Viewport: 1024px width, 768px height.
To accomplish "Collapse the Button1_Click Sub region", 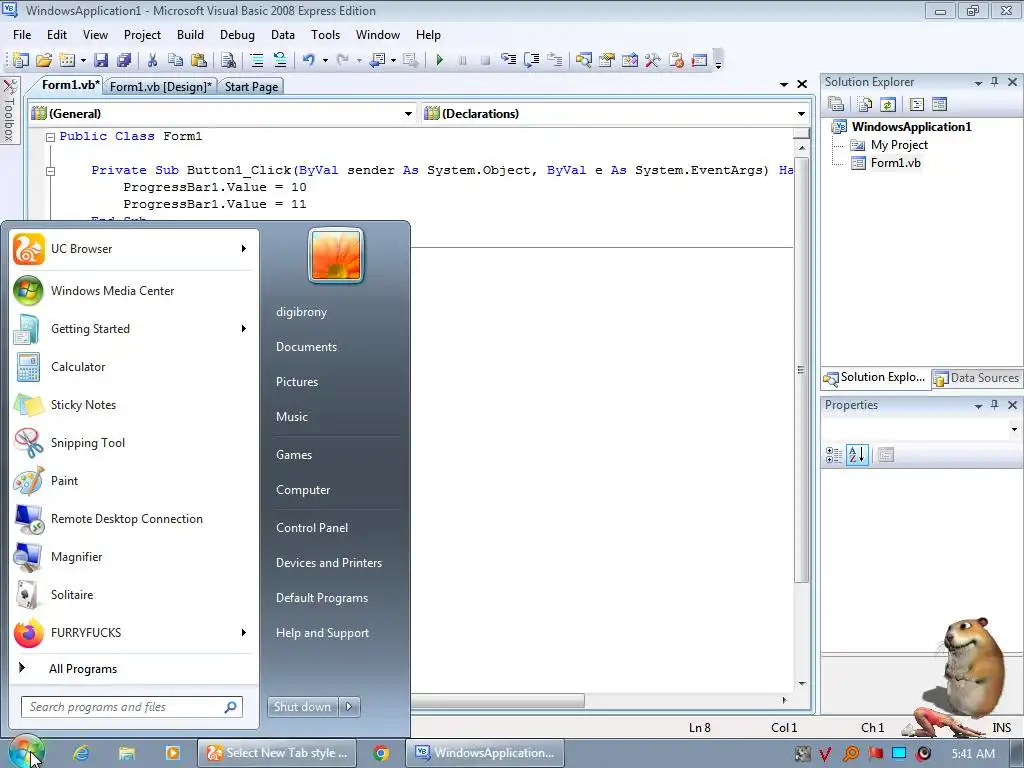I will pyautogui.click(x=50, y=170).
